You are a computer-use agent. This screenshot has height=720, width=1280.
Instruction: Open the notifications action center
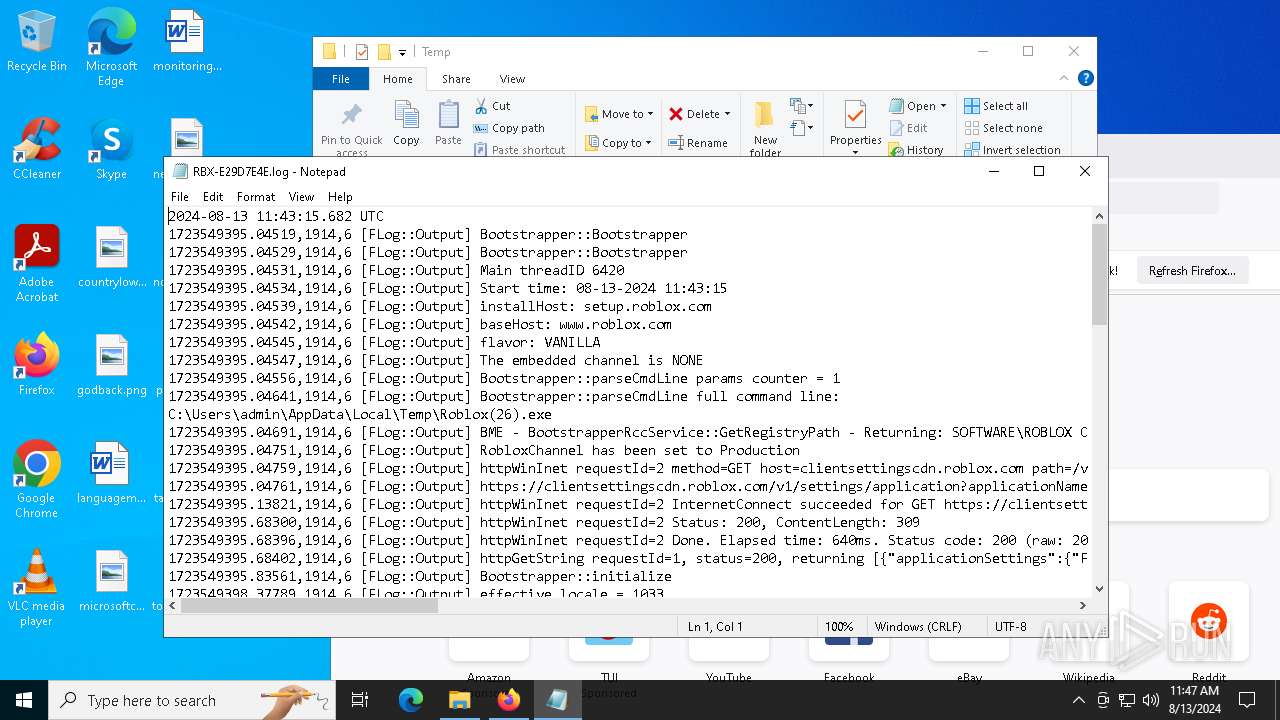(x=1246, y=700)
